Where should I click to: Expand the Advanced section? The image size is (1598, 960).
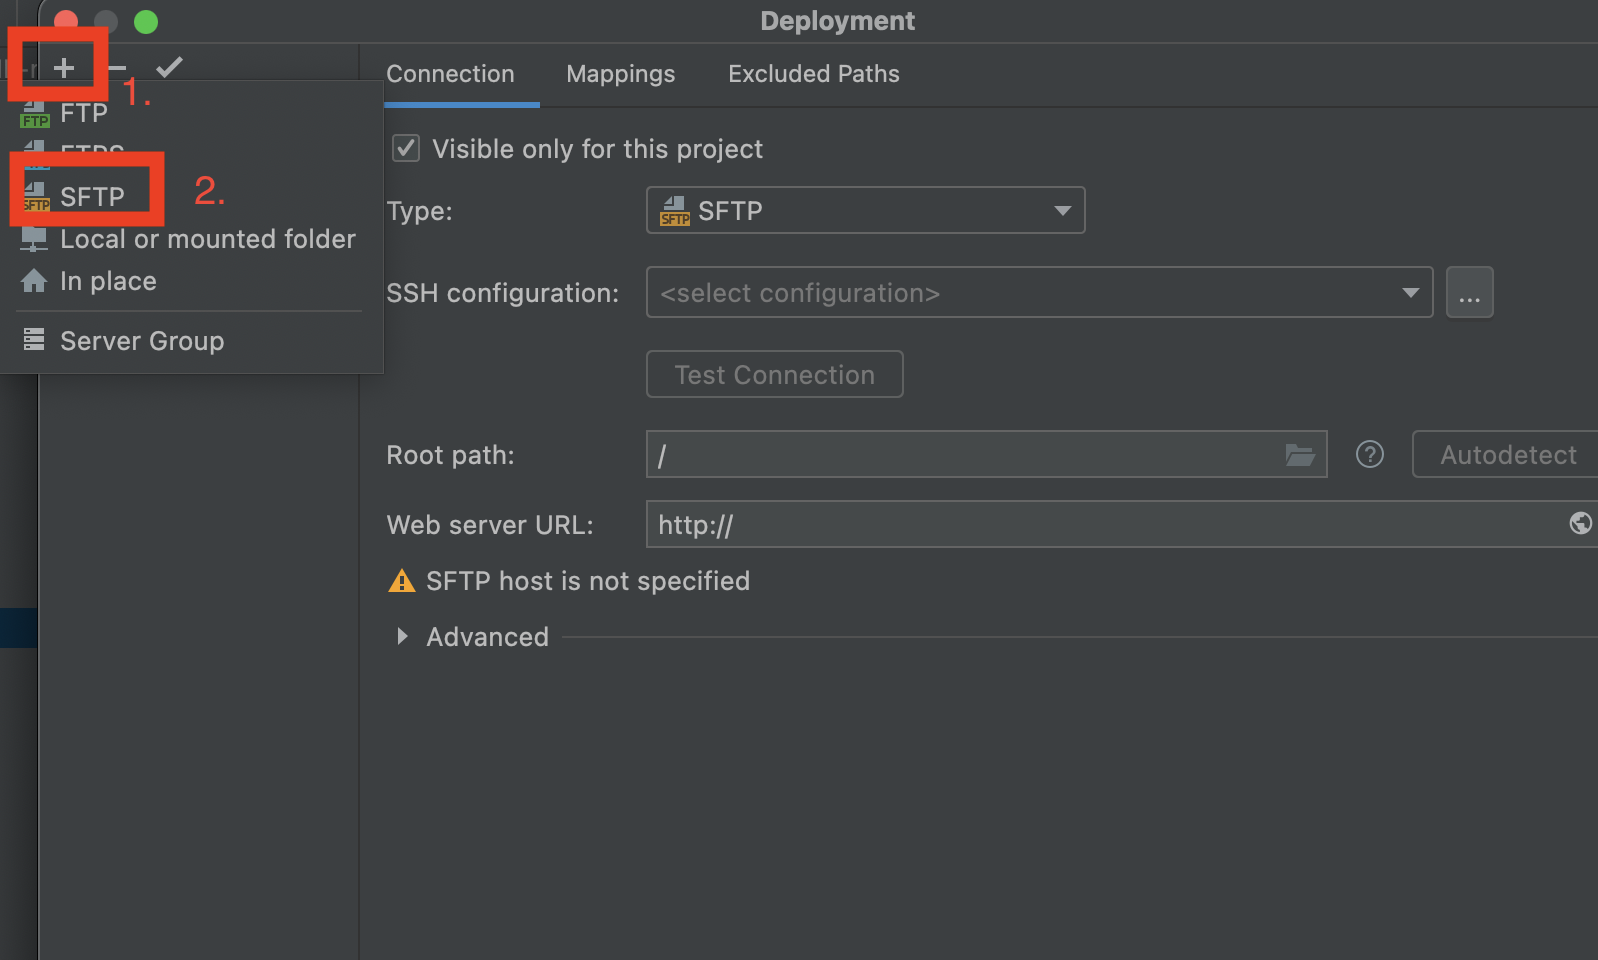(x=402, y=637)
